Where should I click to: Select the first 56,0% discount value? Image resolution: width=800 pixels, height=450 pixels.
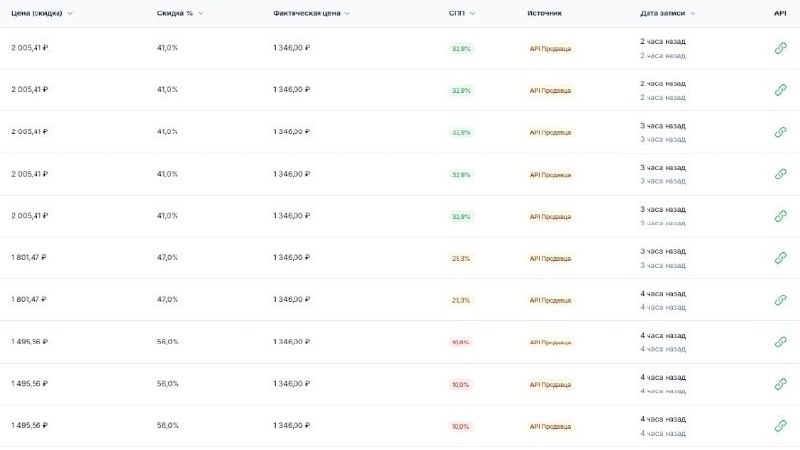pos(167,341)
